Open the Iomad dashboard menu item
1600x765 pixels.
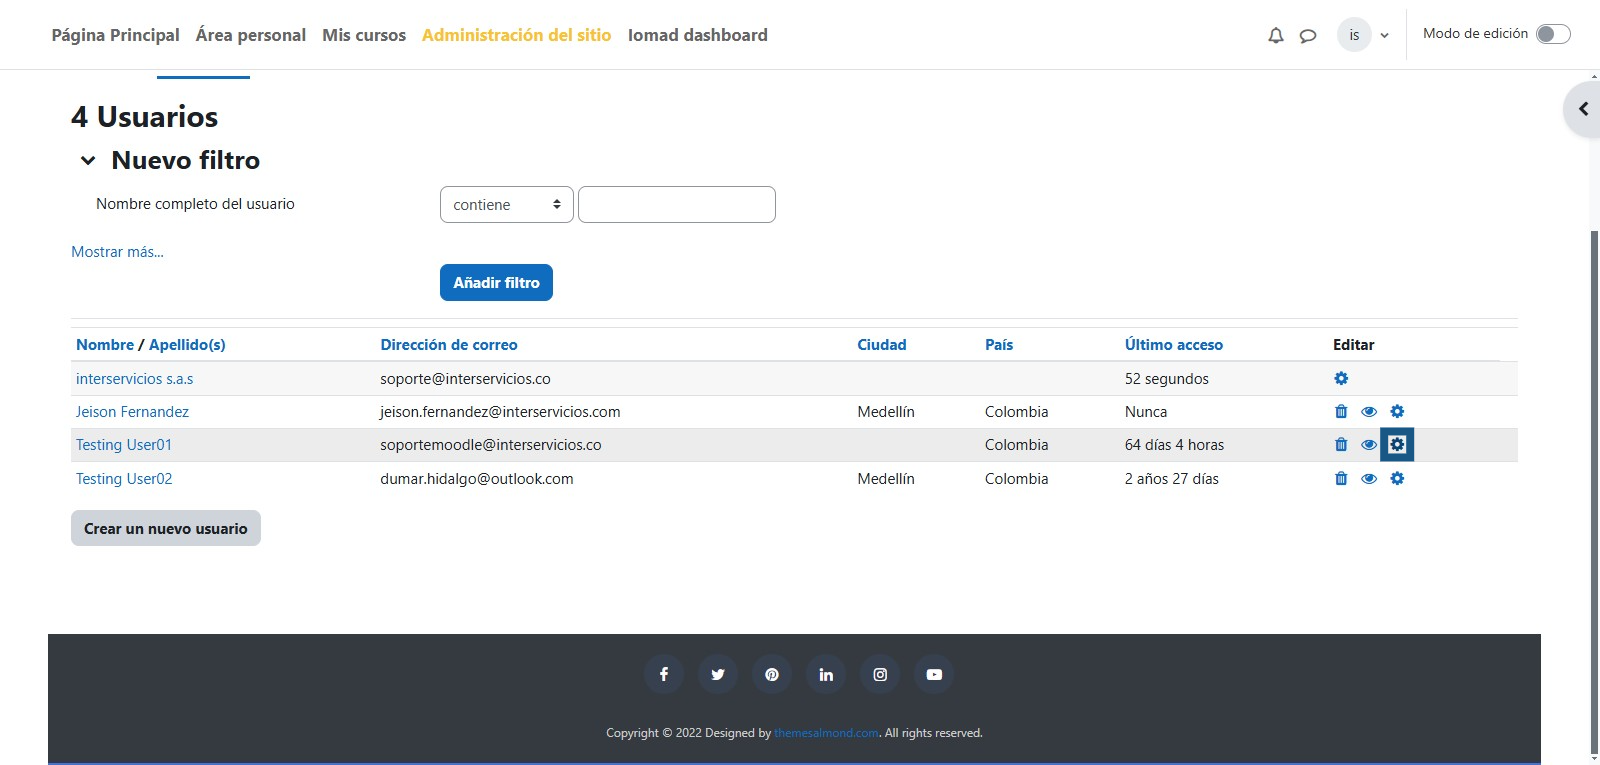click(697, 35)
